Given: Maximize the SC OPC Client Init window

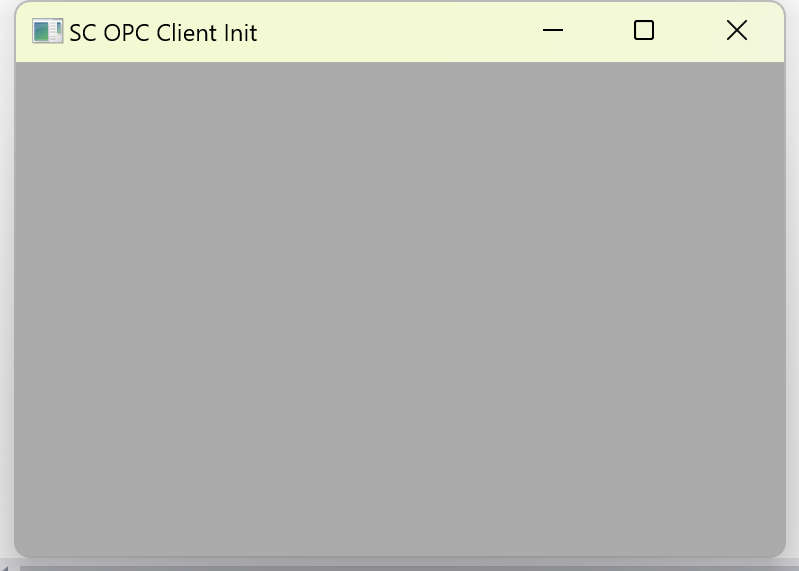Looking at the screenshot, I should (x=644, y=31).
